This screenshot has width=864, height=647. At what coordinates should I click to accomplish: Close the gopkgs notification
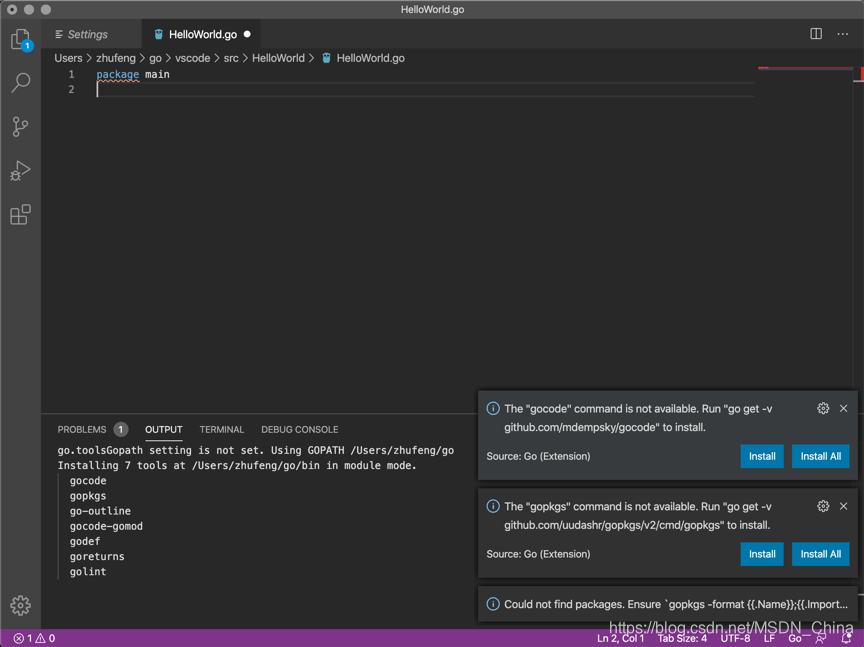click(844, 506)
